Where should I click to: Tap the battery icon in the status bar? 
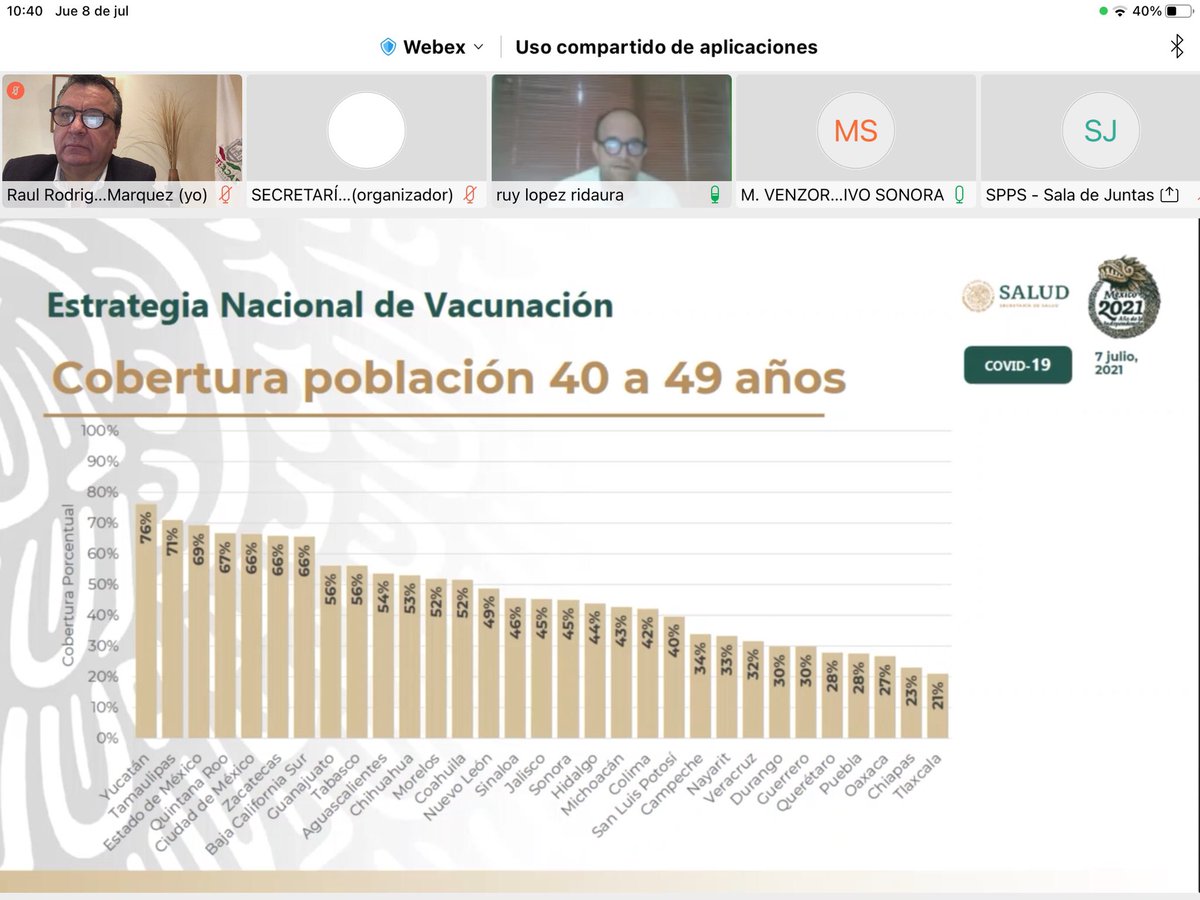coord(1178,11)
